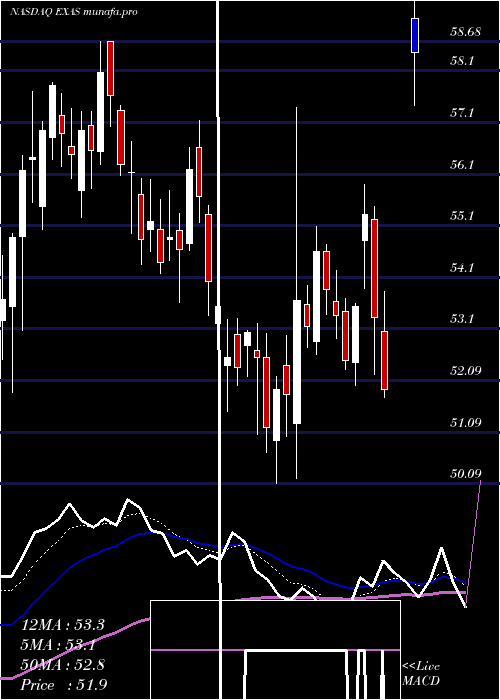
Task: Click the Live MACD label
Action: (421, 674)
